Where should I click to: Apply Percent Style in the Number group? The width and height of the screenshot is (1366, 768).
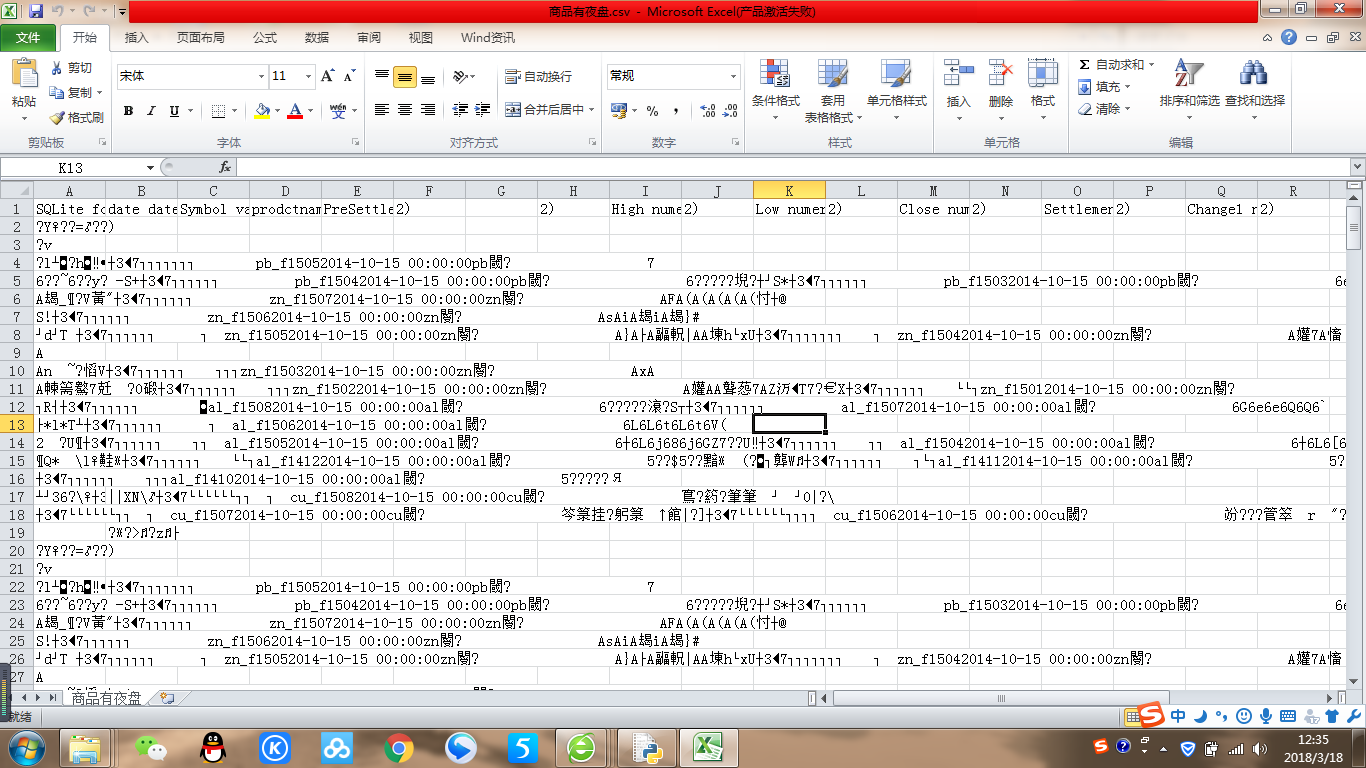click(651, 109)
